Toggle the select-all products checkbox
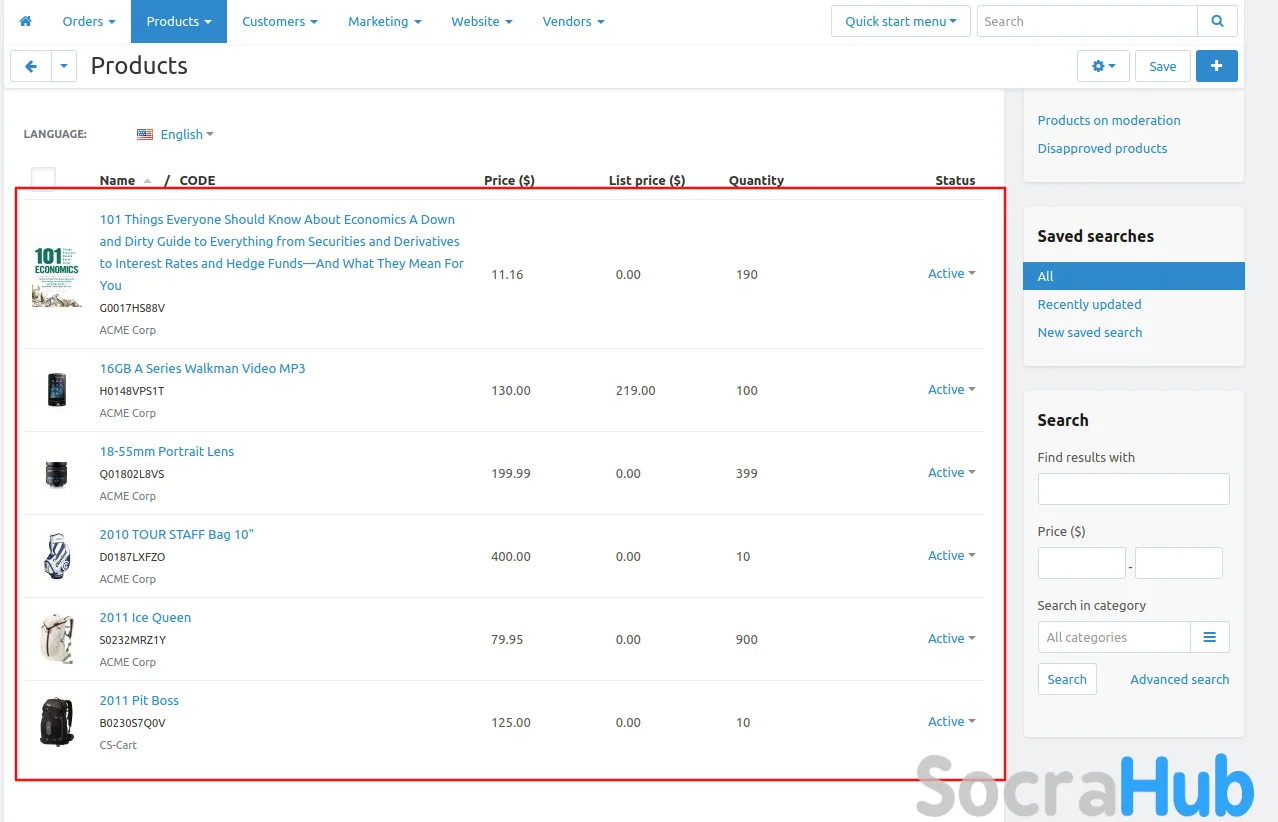Viewport: 1278px width, 822px height. click(43, 179)
